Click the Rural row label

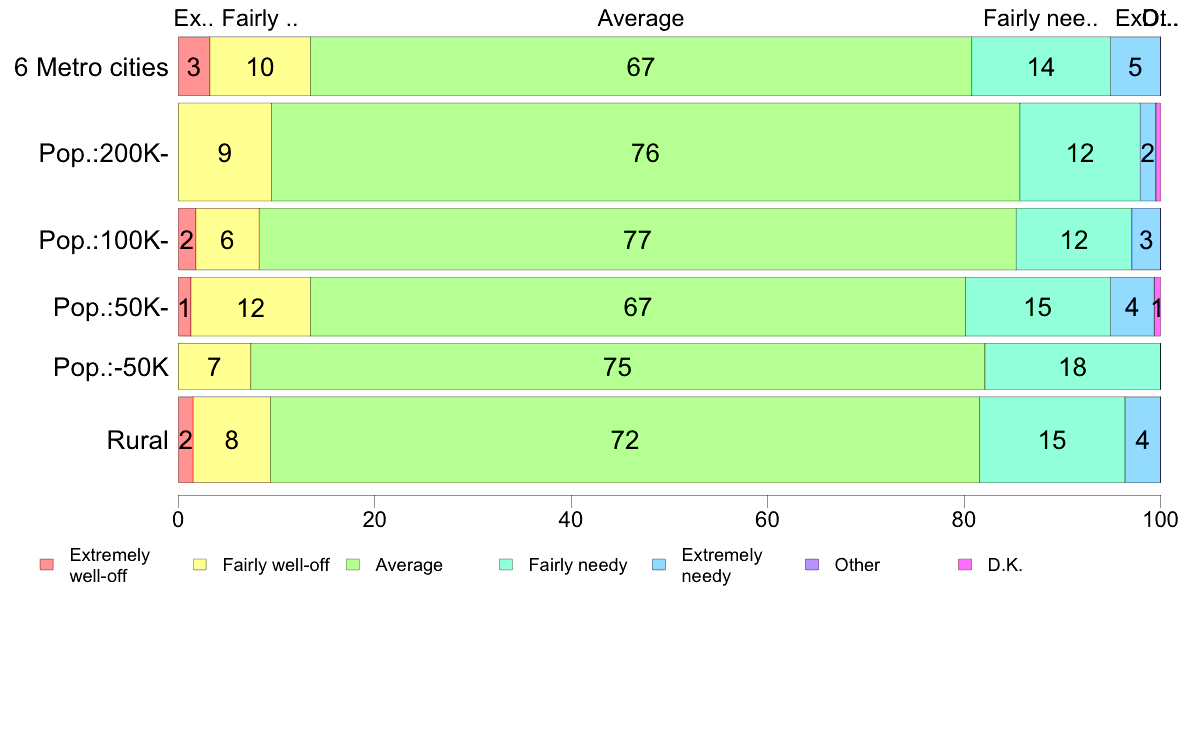[x=137, y=440]
